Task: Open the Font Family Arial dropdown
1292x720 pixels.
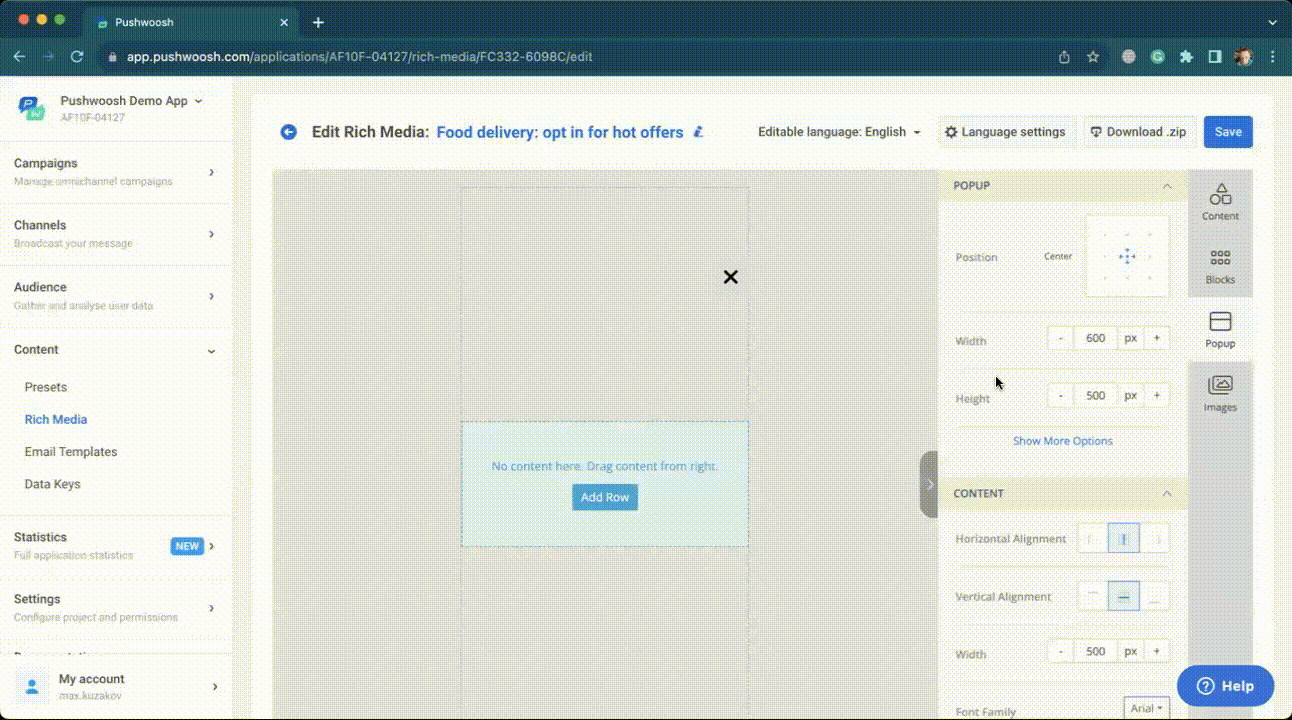Action: (x=1146, y=708)
